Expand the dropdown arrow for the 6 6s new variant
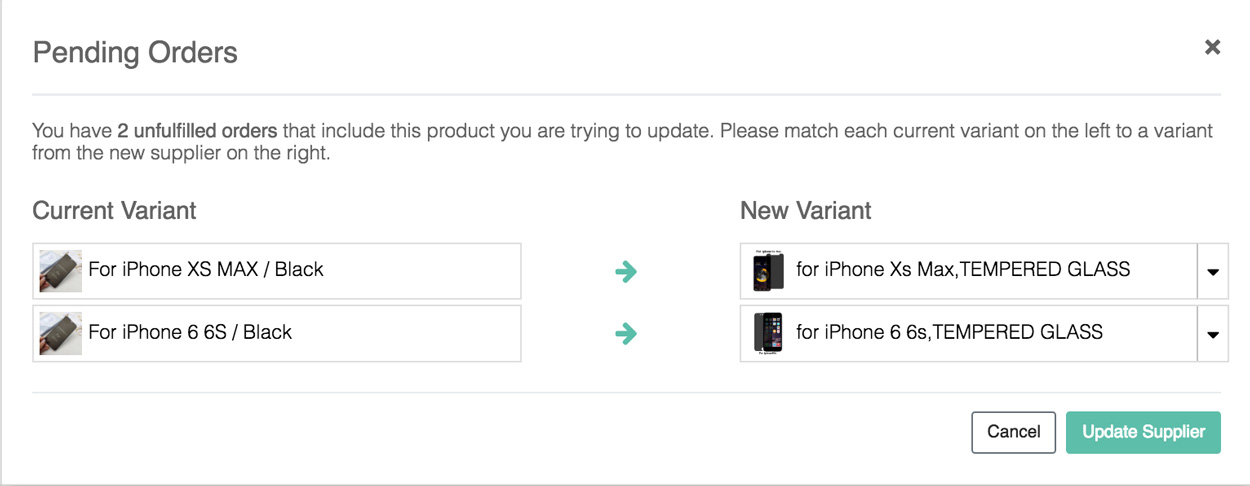 [x=1213, y=334]
